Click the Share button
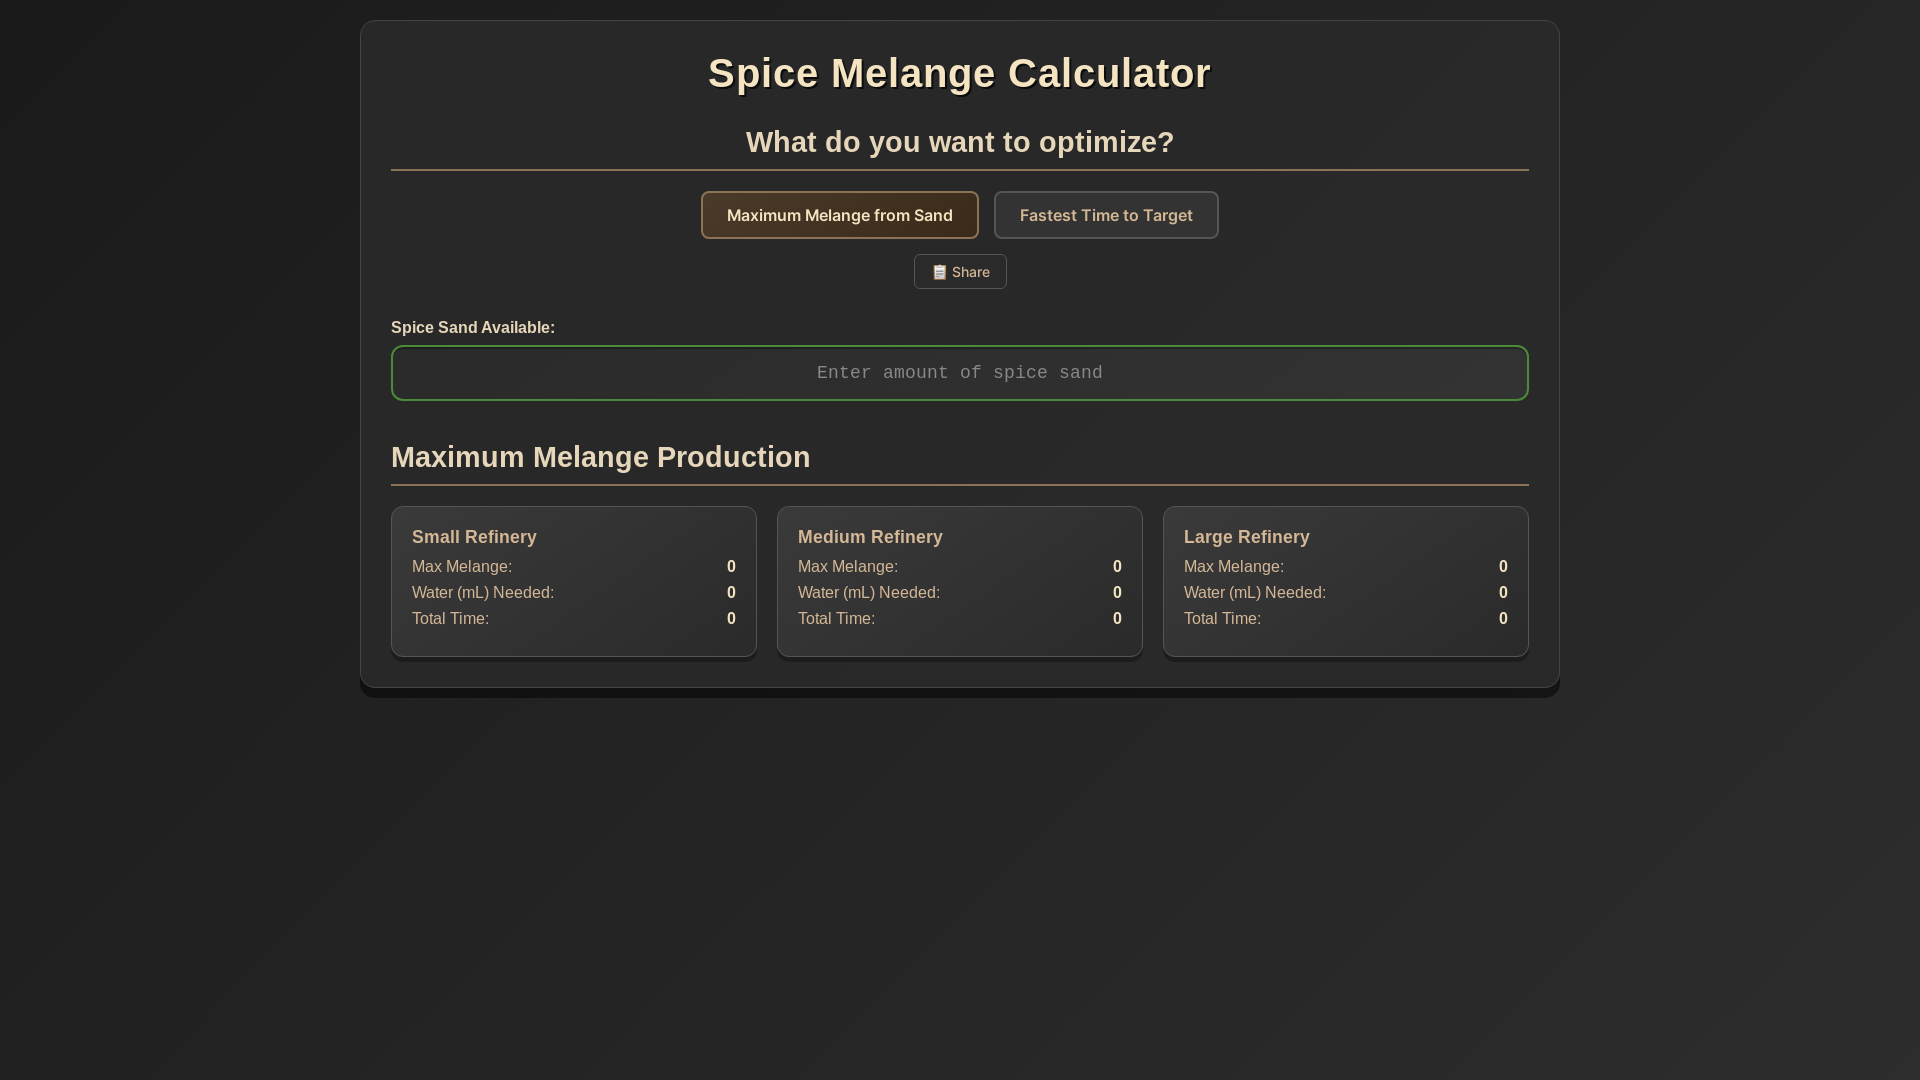Viewport: 1920px width, 1080px height. coord(960,272)
